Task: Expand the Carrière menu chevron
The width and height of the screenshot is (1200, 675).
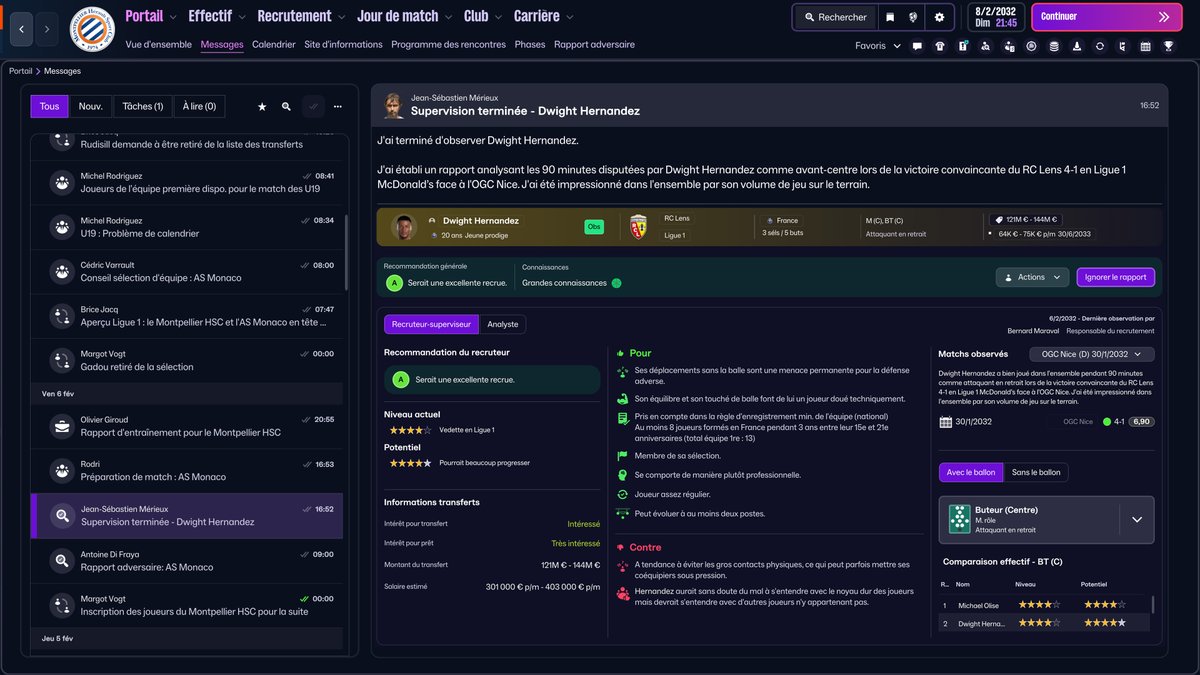Action: point(570,17)
